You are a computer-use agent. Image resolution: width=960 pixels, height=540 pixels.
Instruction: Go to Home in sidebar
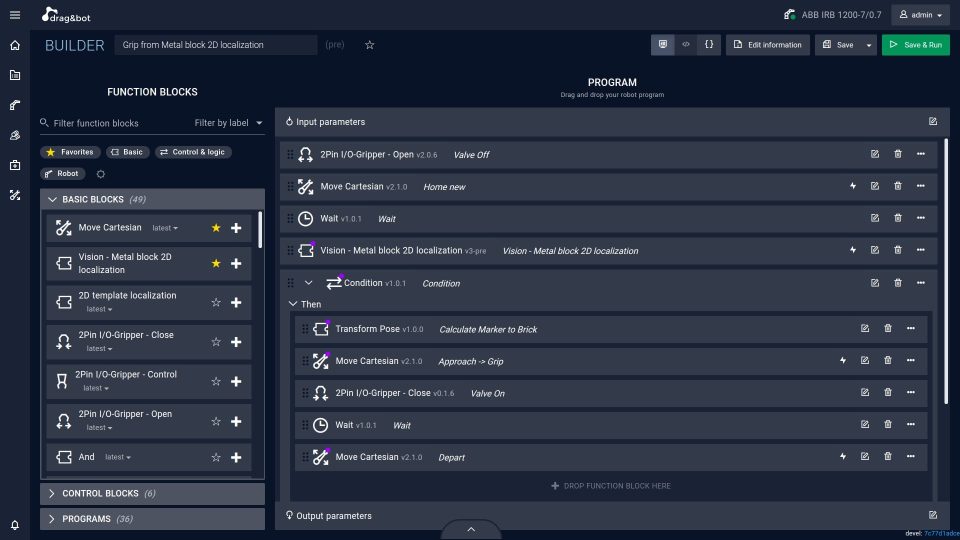[x=15, y=45]
